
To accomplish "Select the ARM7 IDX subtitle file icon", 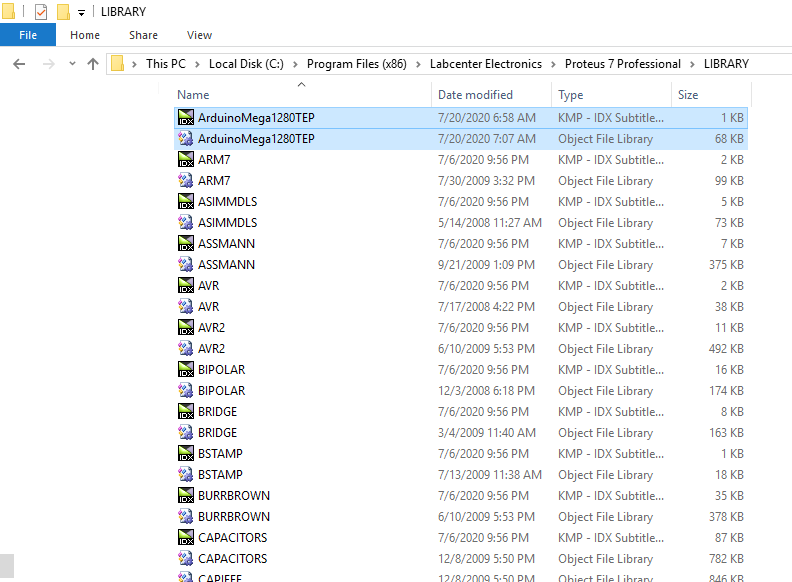I will pos(185,160).
